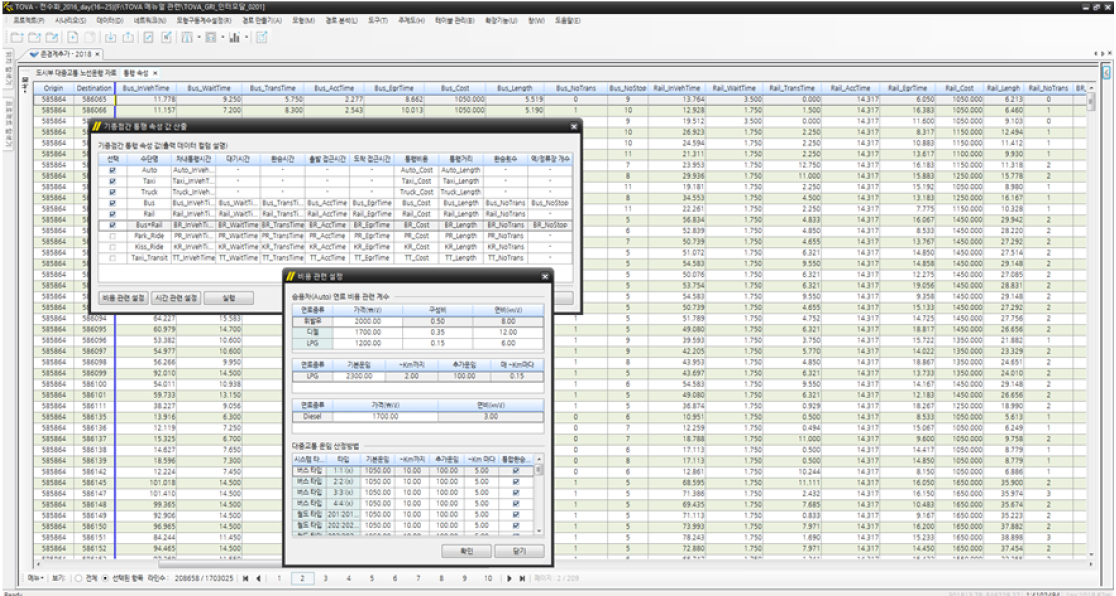Image resolution: width=1116 pixels, height=596 pixels.
Task: Open the 메뉴 dropdown in status bar
Action: click(35, 578)
